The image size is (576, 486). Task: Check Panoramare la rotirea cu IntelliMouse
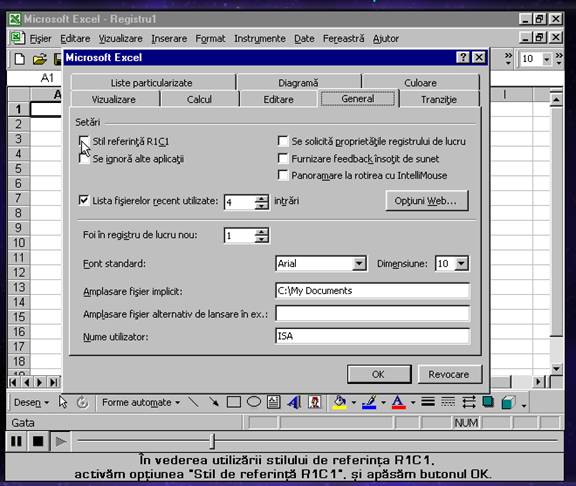pos(283,175)
